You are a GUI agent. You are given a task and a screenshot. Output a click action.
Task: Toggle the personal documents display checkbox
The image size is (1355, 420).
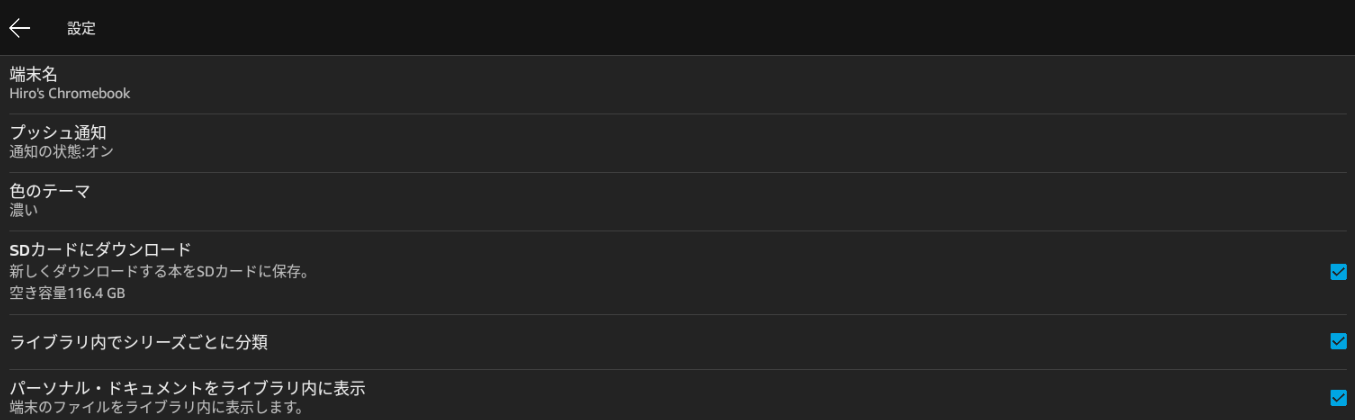pos(1338,397)
